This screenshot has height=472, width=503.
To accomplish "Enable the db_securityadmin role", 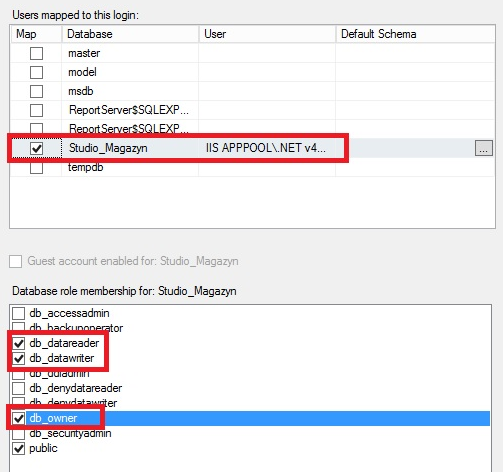I will 19,434.
